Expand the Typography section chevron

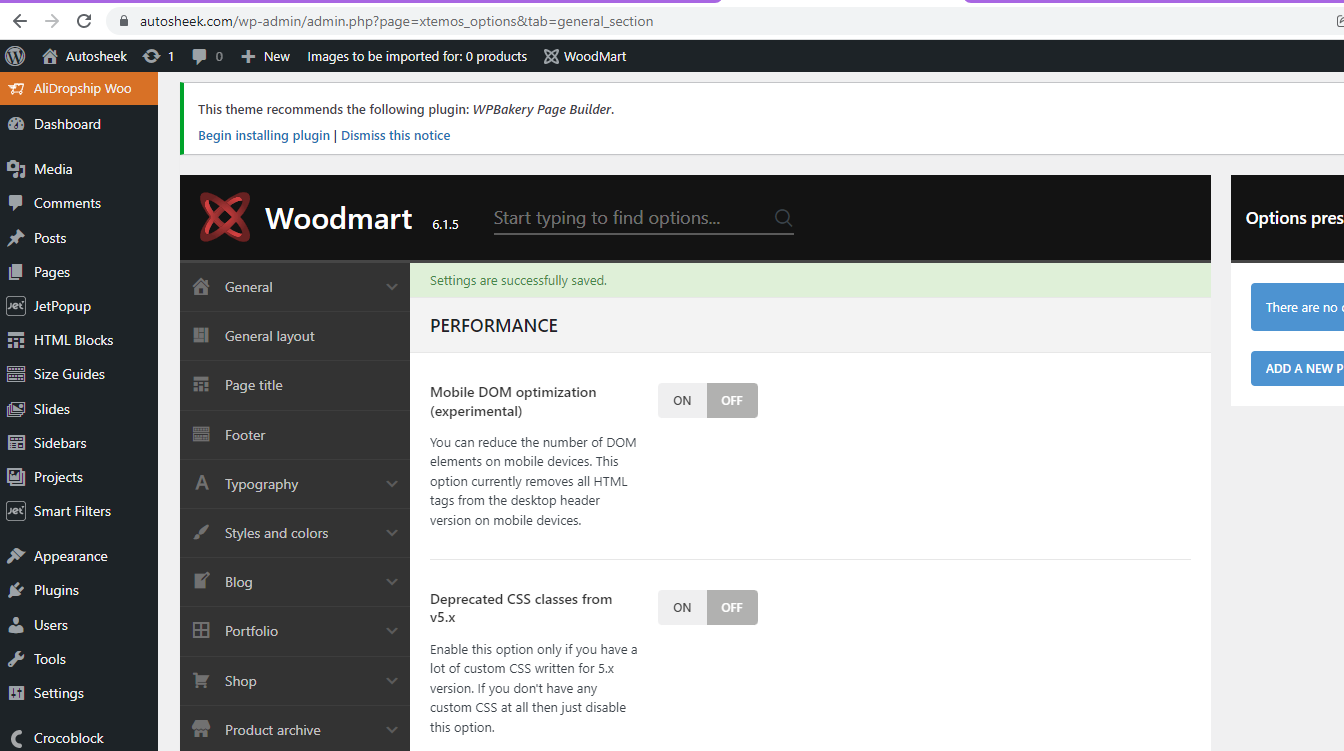point(392,484)
